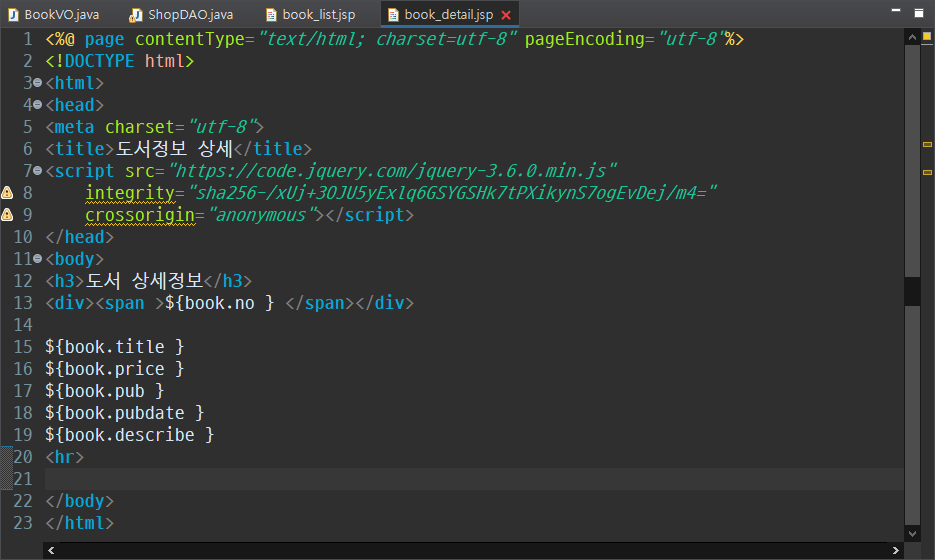Click the JSP file icon on book_detail.jsp tab
Viewport: 935px width, 560px height.
(393, 15)
